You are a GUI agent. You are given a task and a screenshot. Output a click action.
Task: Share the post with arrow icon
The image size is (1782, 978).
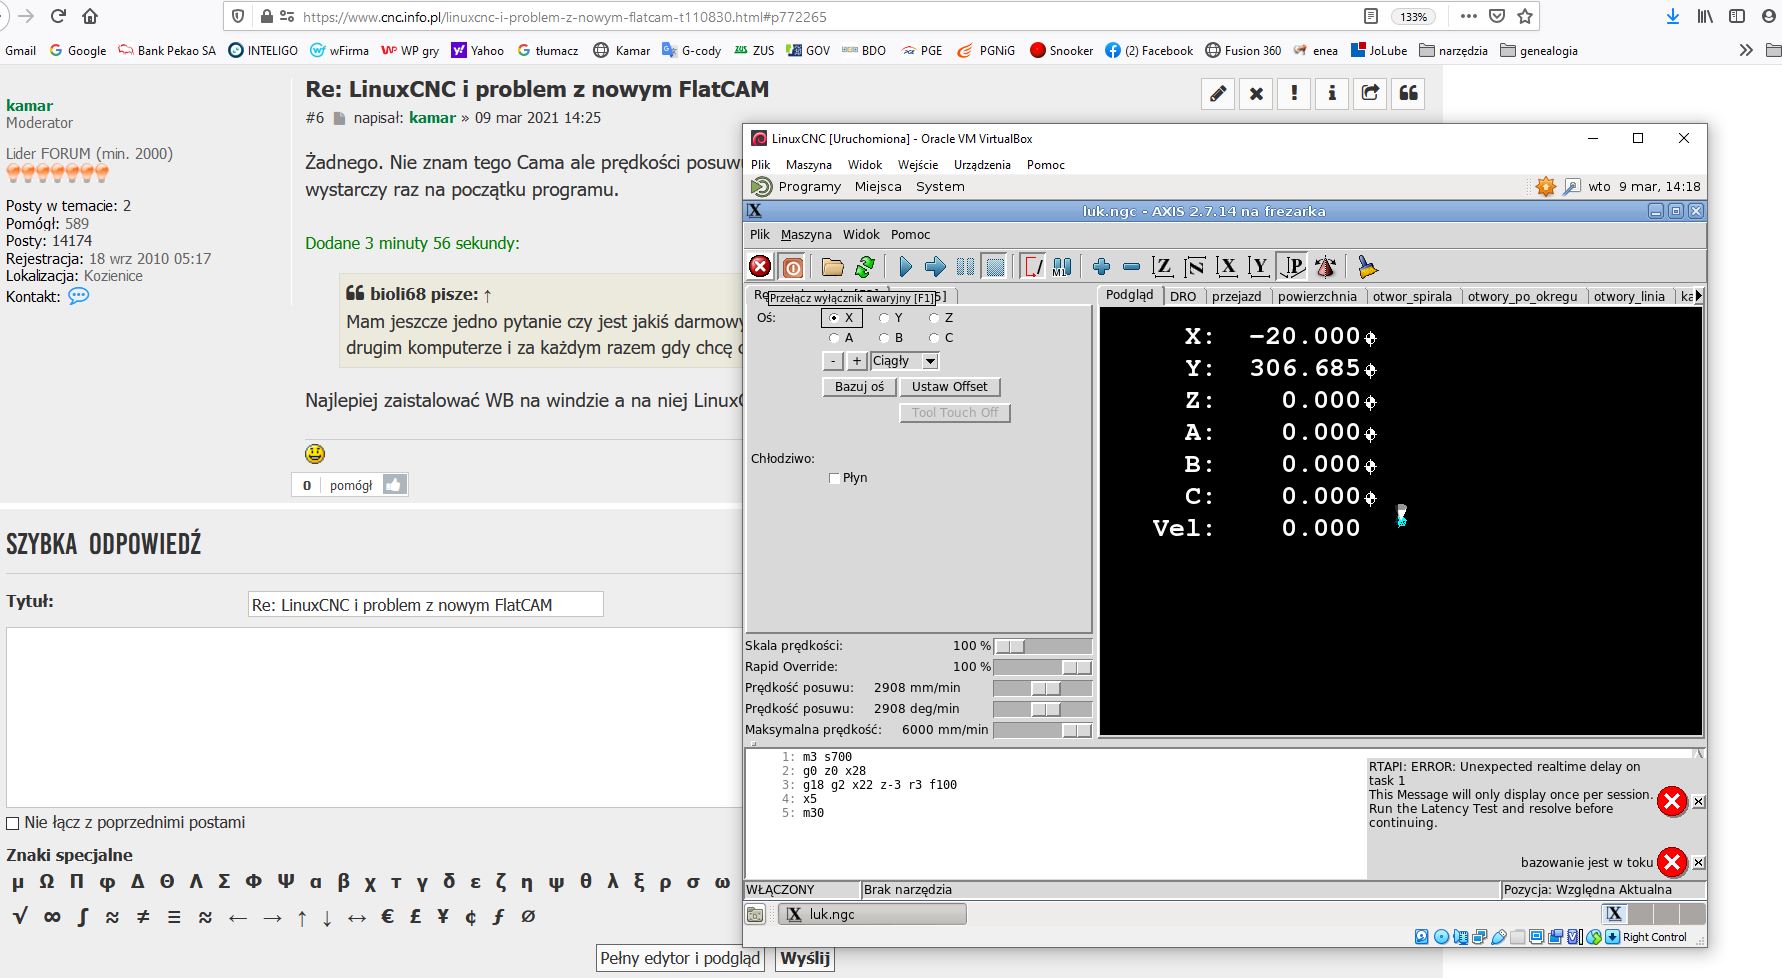tap(1370, 94)
